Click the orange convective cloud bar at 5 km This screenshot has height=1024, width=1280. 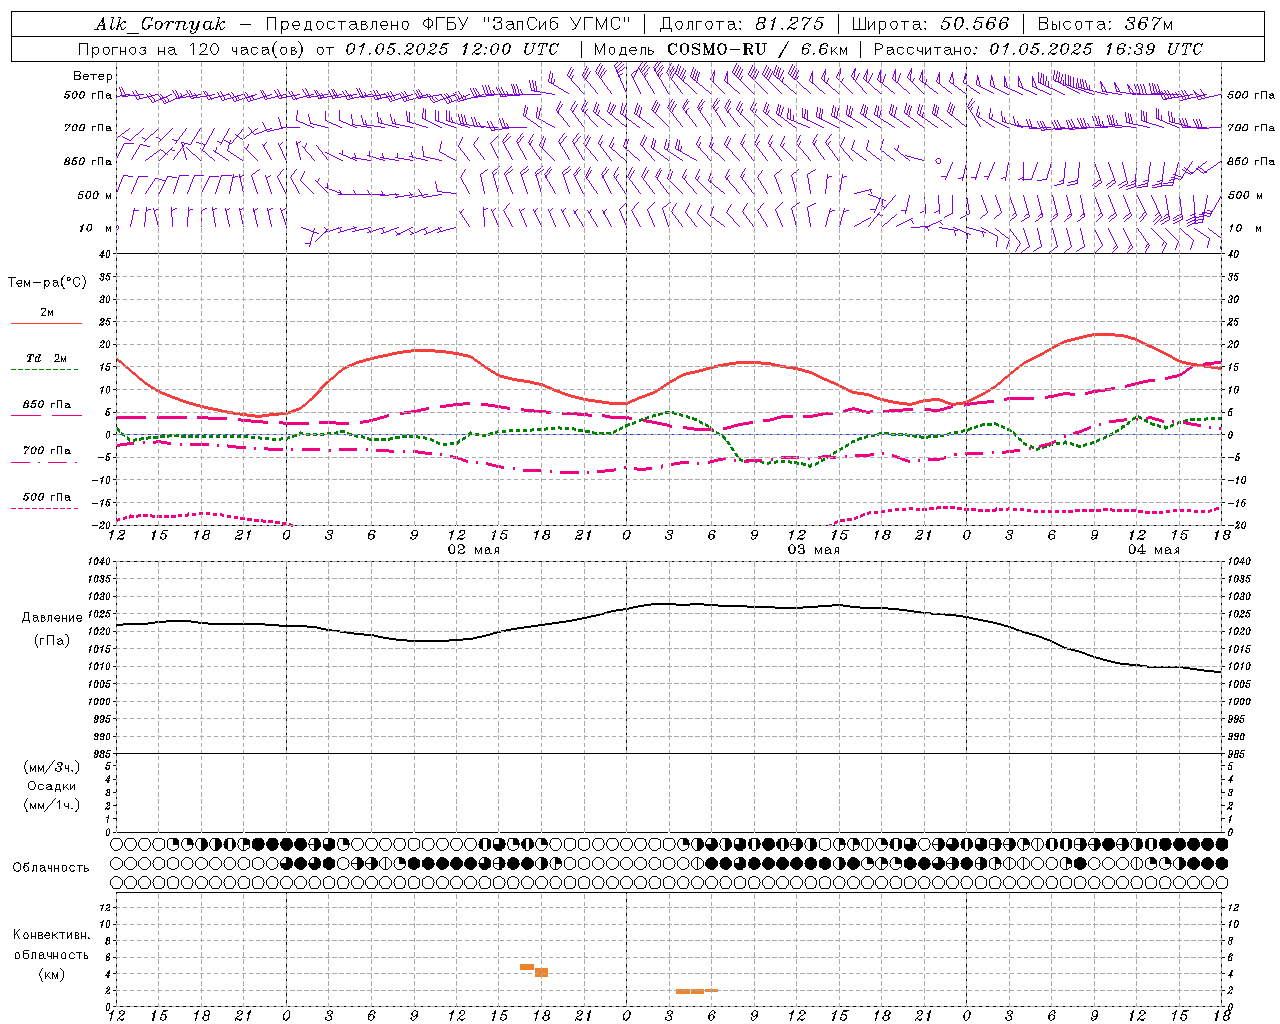pos(527,967)
